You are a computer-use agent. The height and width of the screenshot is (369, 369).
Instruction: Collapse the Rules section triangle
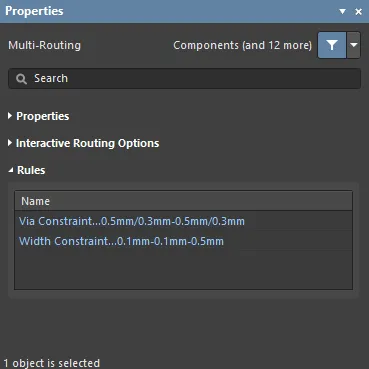[11, 170]
